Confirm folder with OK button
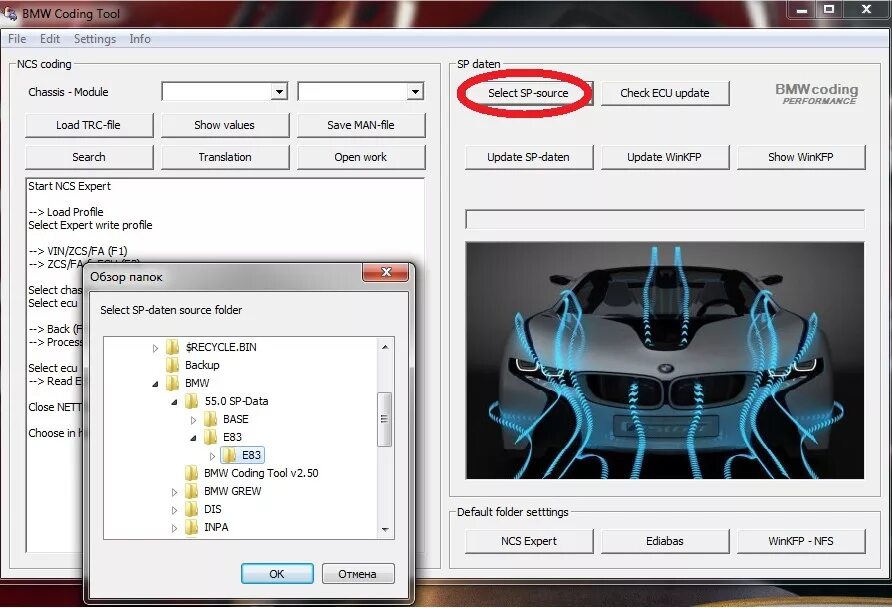The height and width of the screenshot is (608, 892). [x=277, y=574]
